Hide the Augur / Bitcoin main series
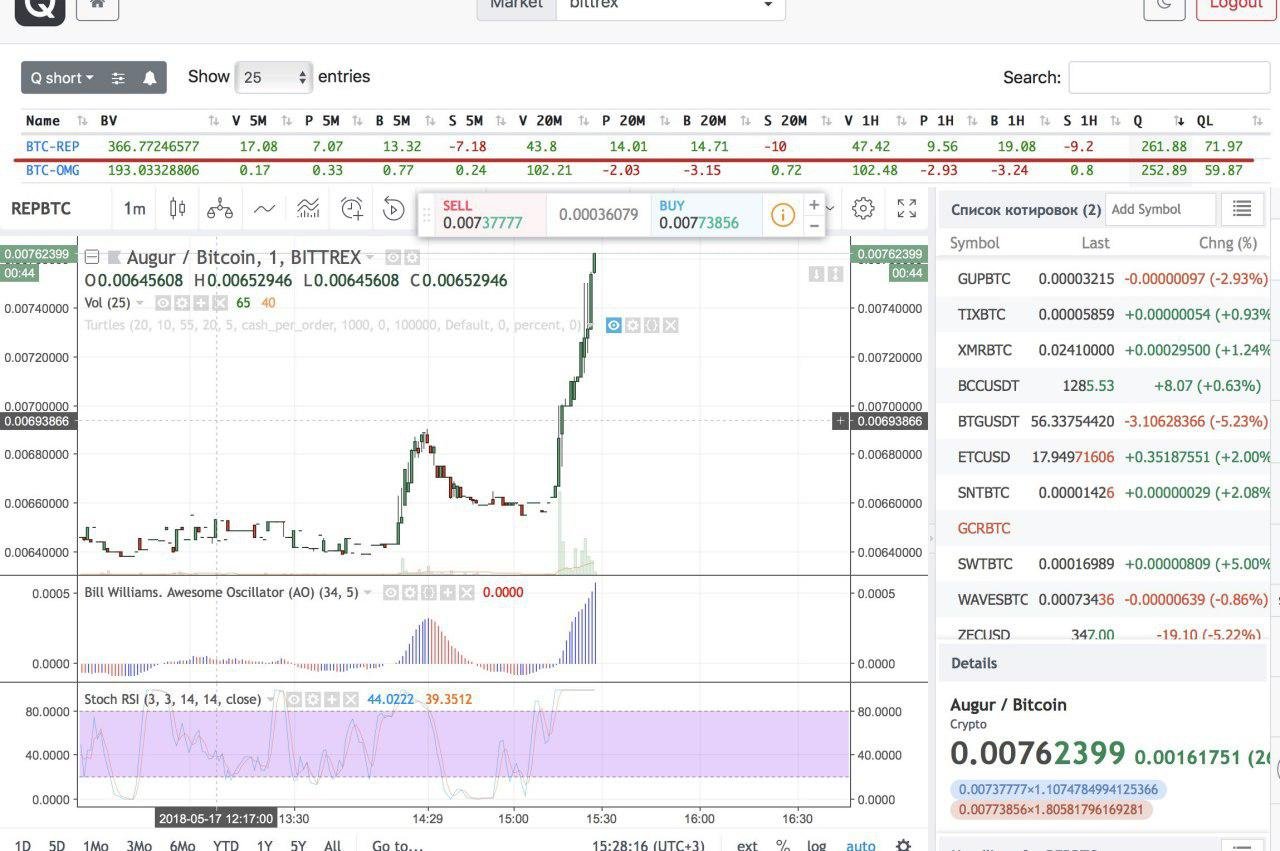The width and height of the screenshot is (1280, 851). coord(393,258)
